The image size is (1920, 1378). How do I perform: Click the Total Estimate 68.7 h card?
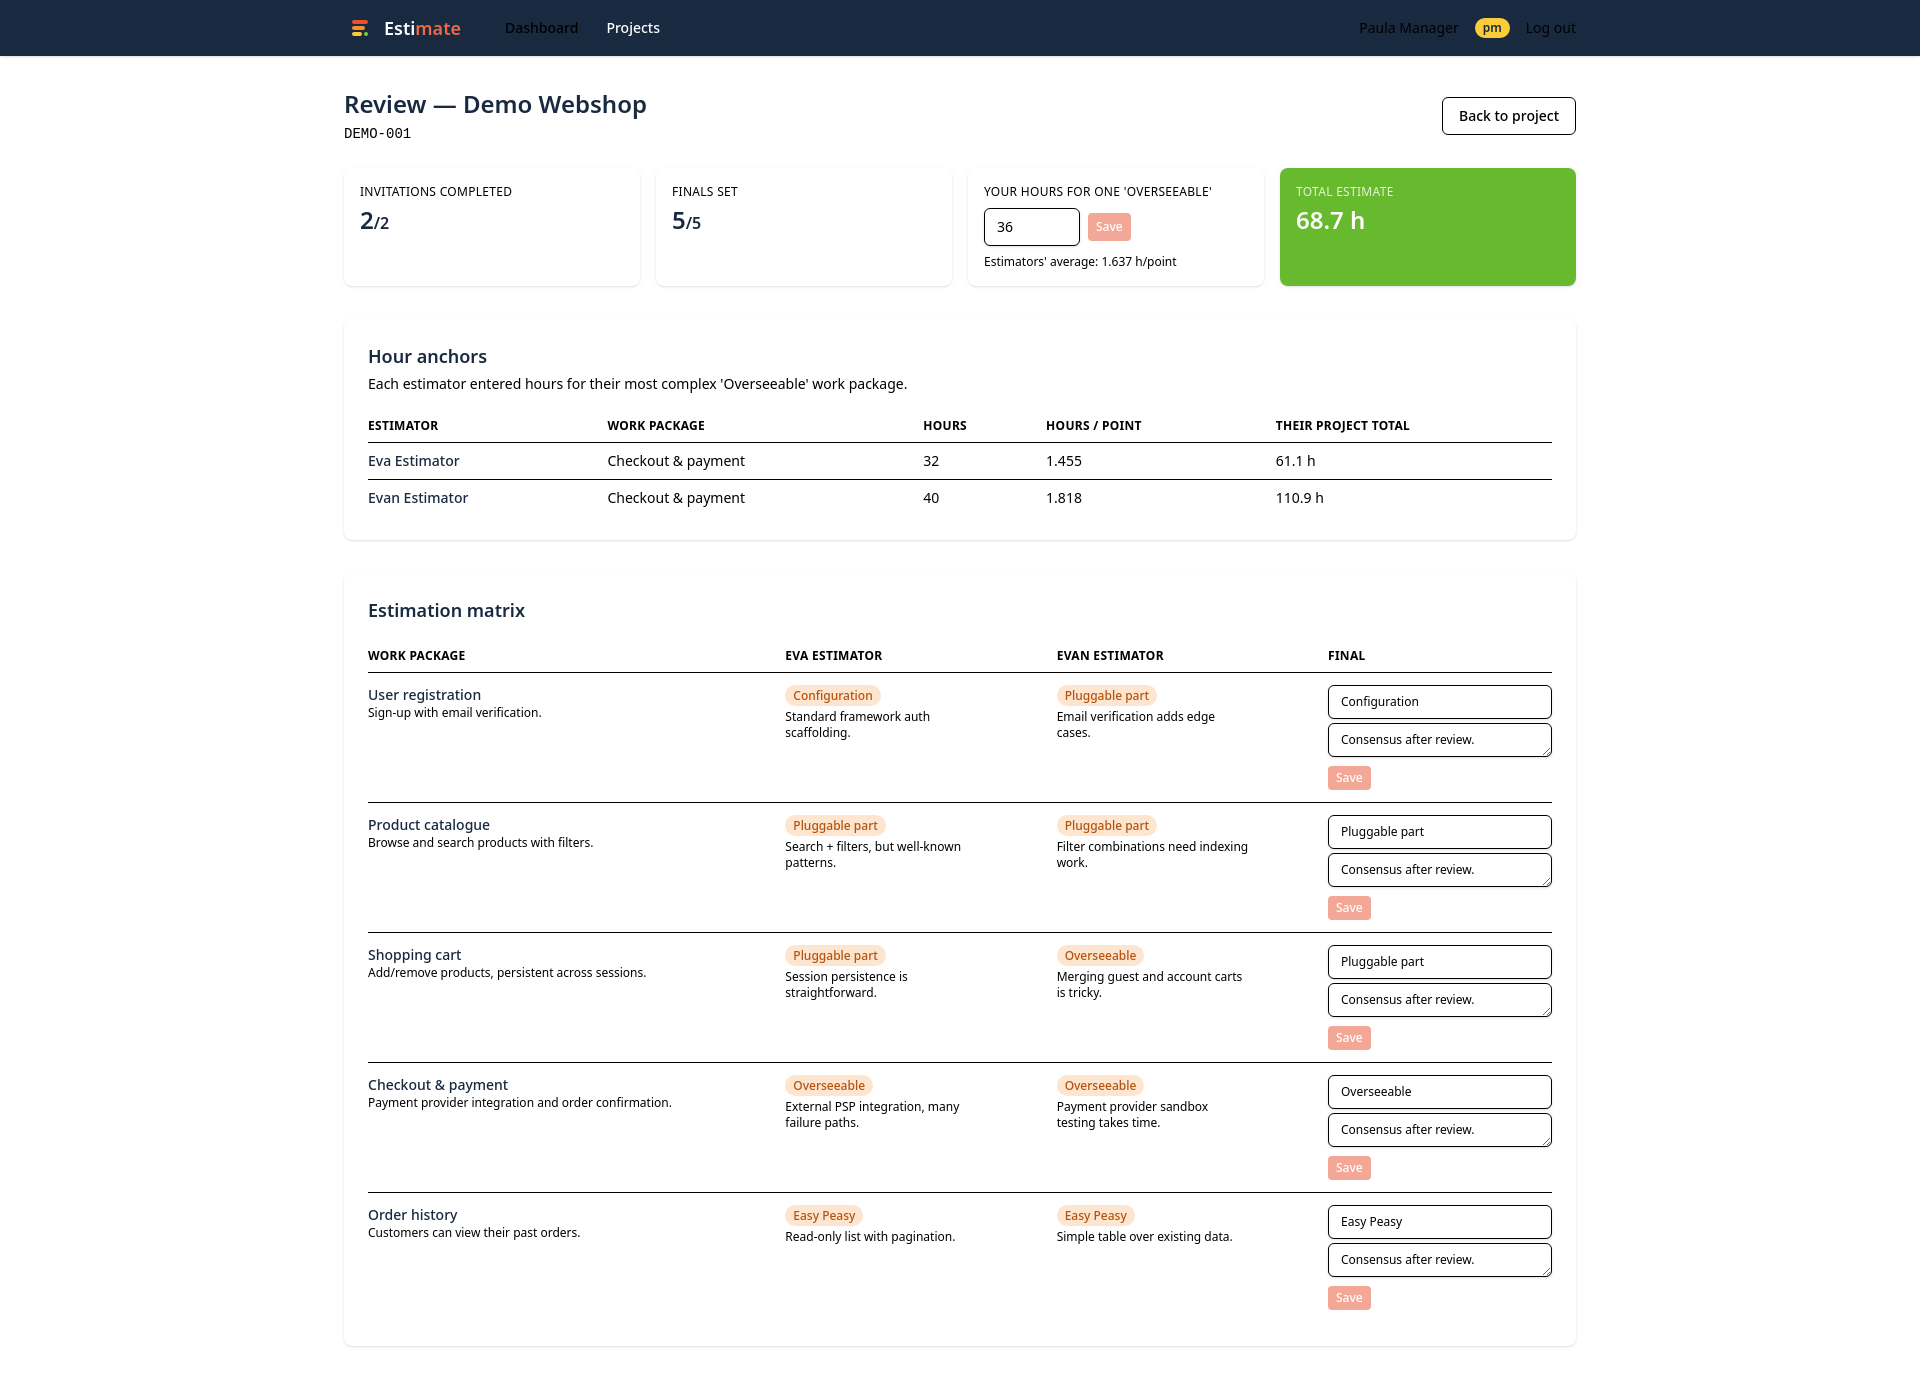coord(1427,227)
